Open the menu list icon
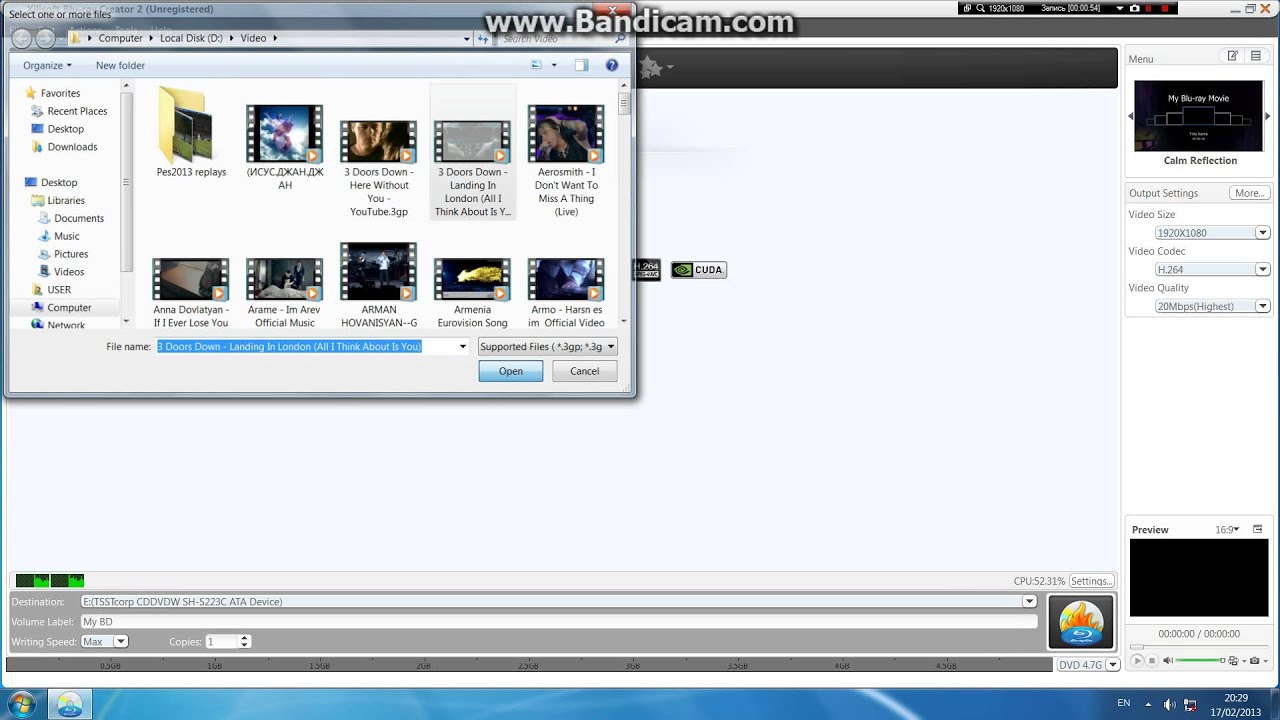 [1255, 56]
